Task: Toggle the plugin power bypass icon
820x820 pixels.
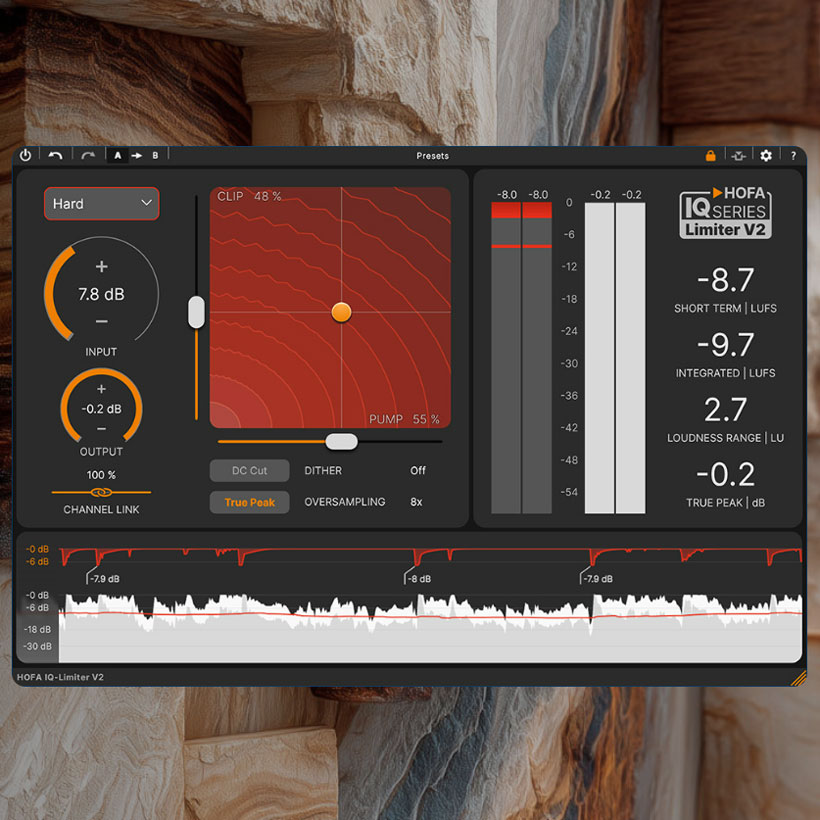Action: pos(25,155)
